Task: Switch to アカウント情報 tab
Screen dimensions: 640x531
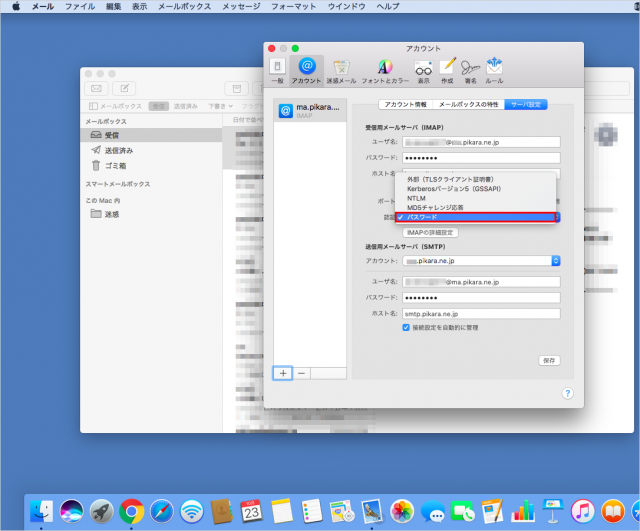Action: pyautogui.click(x=406, y=104)
